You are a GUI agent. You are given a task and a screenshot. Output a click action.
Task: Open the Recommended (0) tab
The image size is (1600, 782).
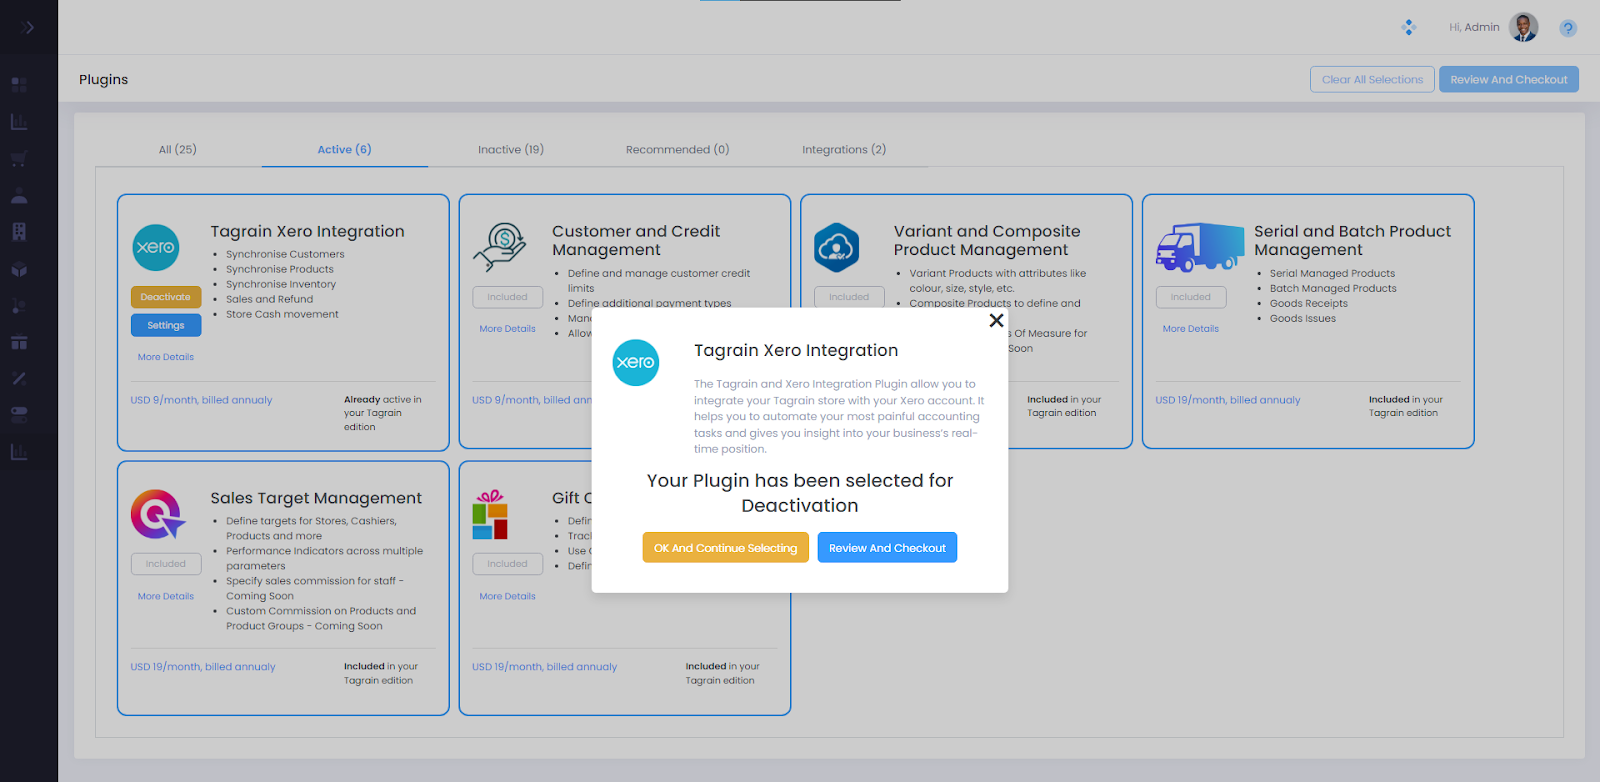(x=677, y=149)
